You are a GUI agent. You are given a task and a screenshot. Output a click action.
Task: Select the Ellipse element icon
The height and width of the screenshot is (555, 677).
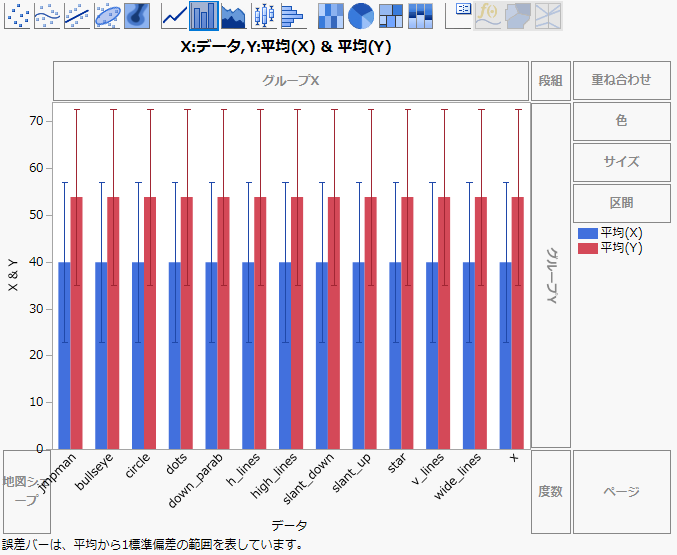click(108, 15)
